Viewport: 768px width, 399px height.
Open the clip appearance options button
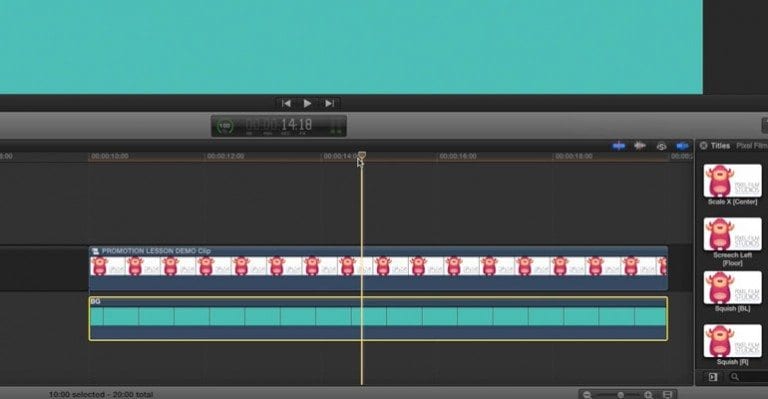click(x=667, y=395)
